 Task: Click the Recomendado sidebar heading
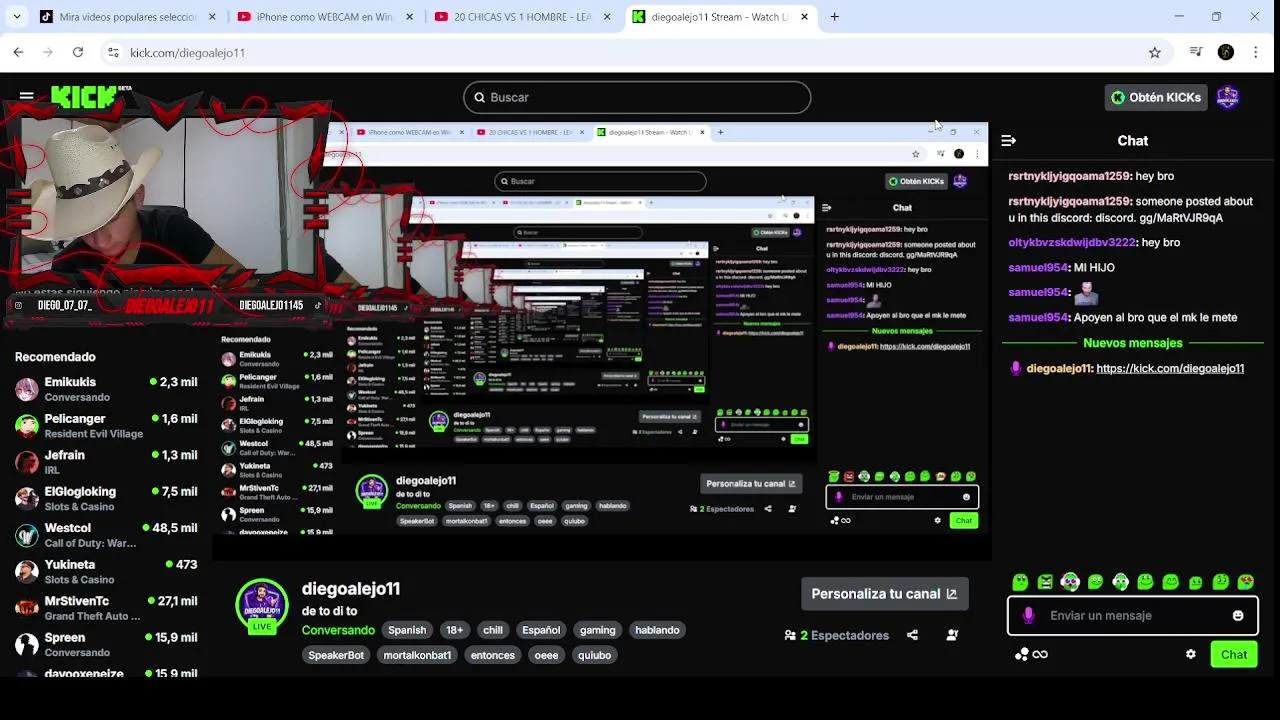[x=55, y=356]
